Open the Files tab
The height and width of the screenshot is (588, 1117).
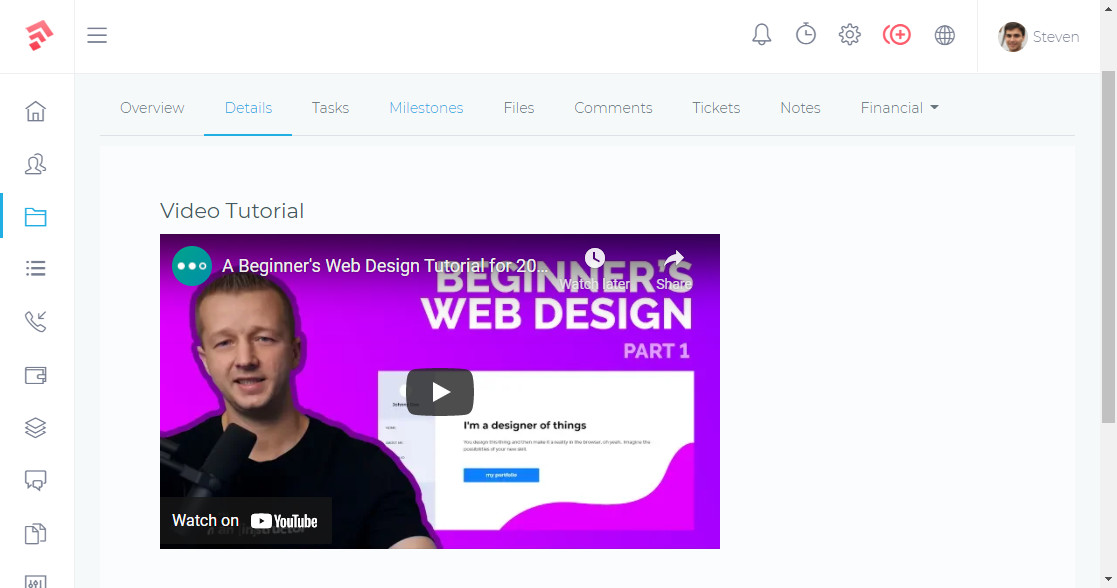pos(519,108)
